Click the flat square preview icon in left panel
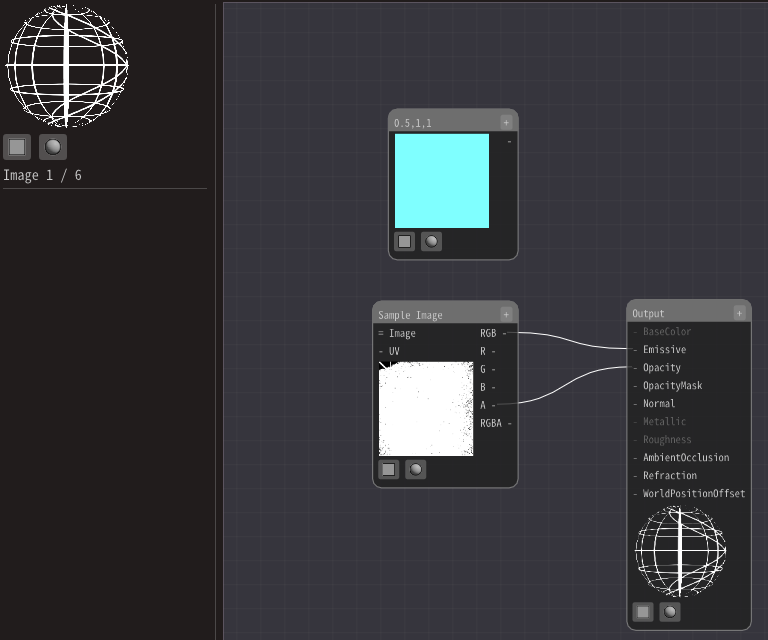The image size is (768, 640). [x=17, y=147]
